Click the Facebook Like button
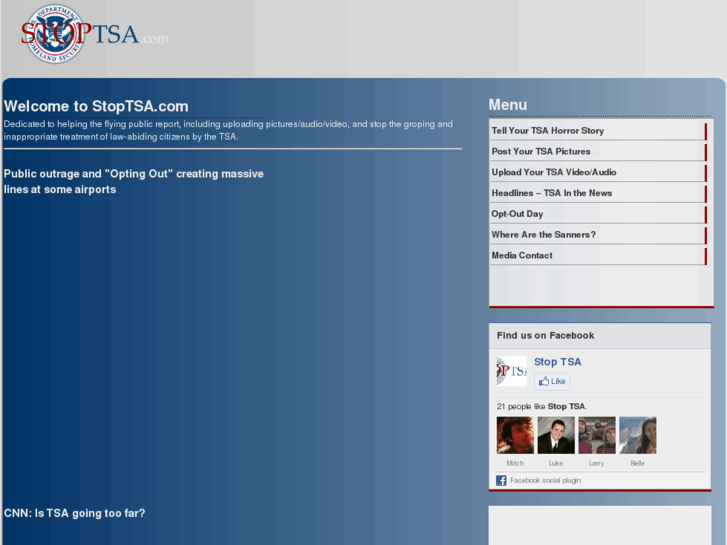The height and width of the screenshot is (545, 727). (x=552, y=381)
